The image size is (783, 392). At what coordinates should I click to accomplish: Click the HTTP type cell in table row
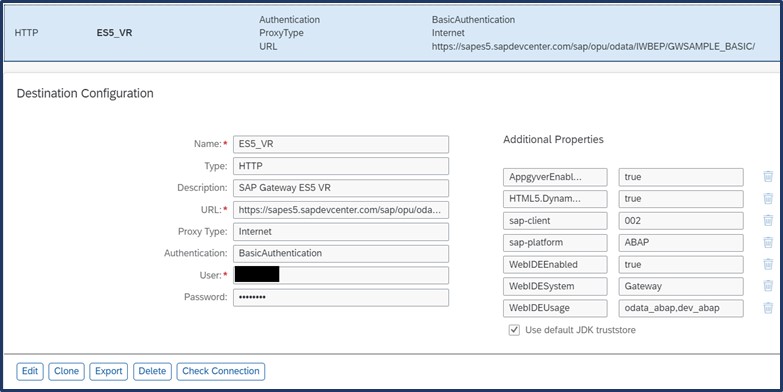[x=26, y=33]
